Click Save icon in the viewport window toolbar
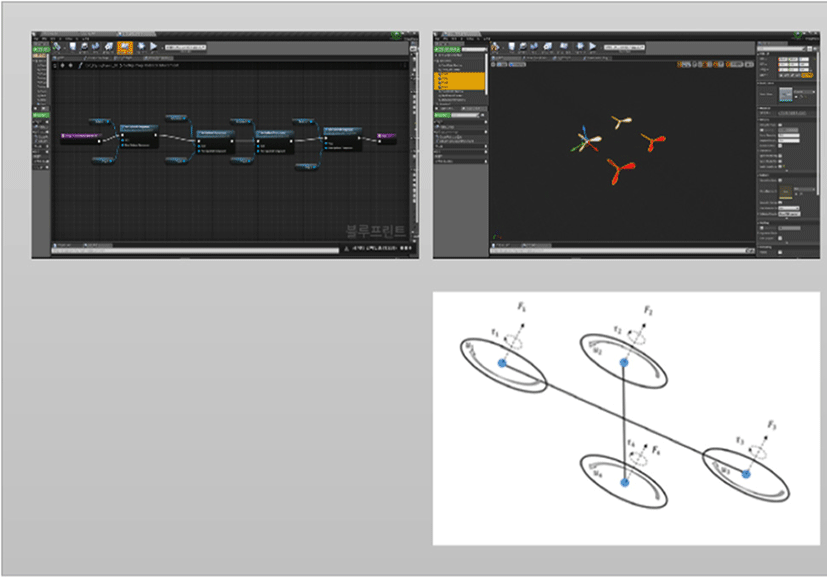 pyautogui.click(x=511, y=47)
